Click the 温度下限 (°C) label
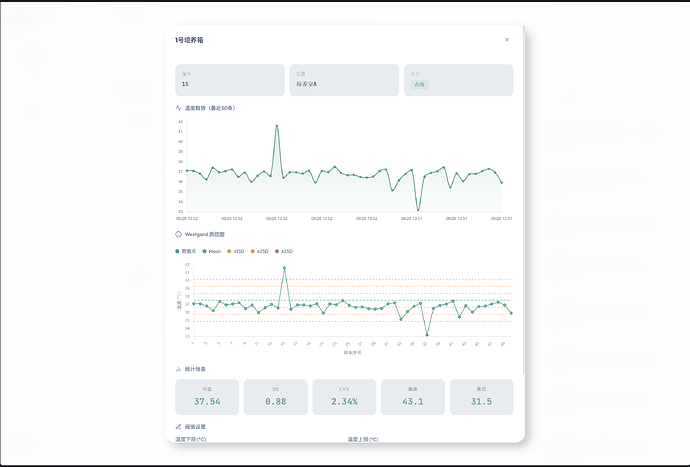Image resolution: width=690 pixels, height=467 pixels. [191, 439]
